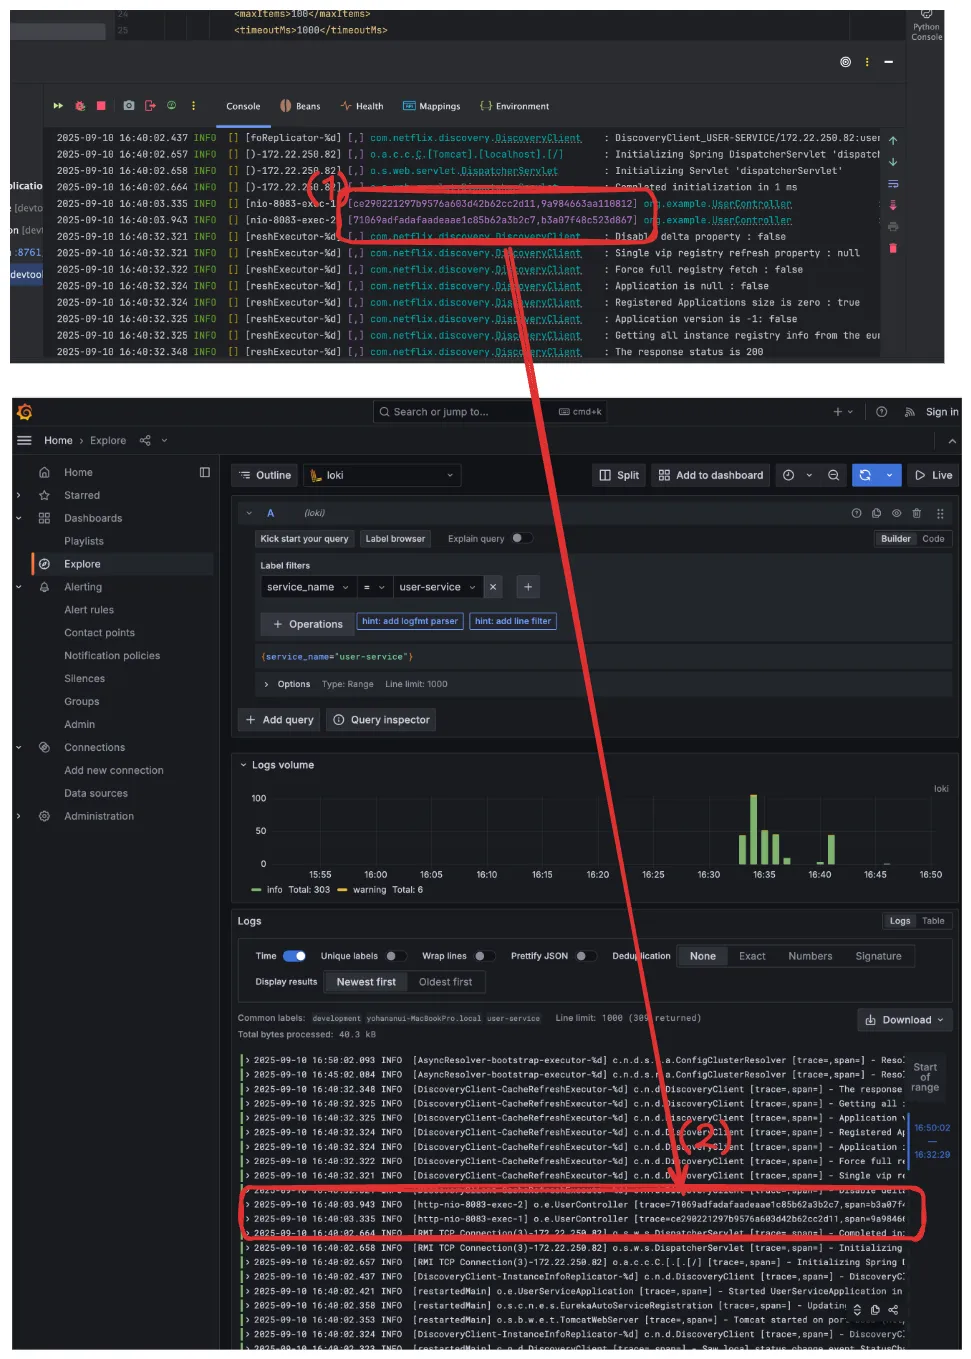Remove the service_name label filter with X
Screen dimensions: 971x1359
point(493,587)
